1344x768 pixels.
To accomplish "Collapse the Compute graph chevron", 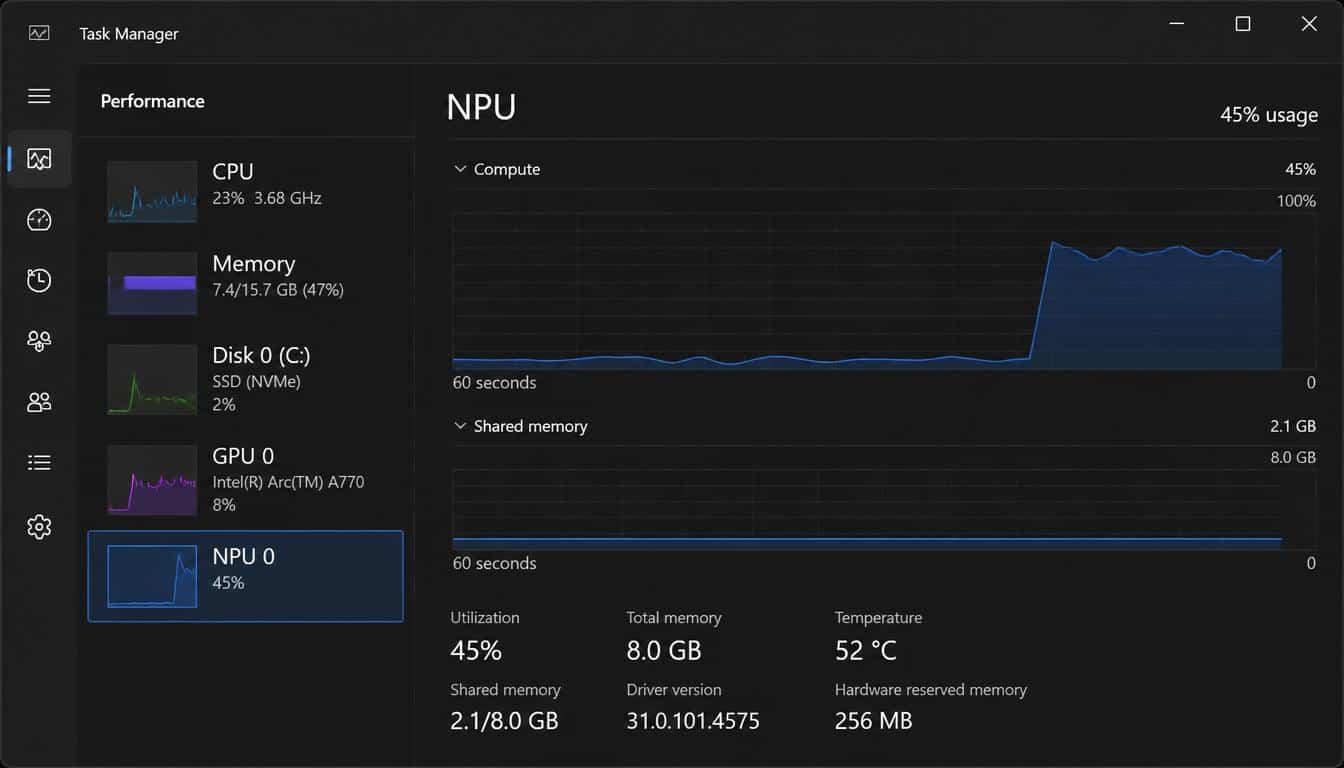I will (460, 169).
